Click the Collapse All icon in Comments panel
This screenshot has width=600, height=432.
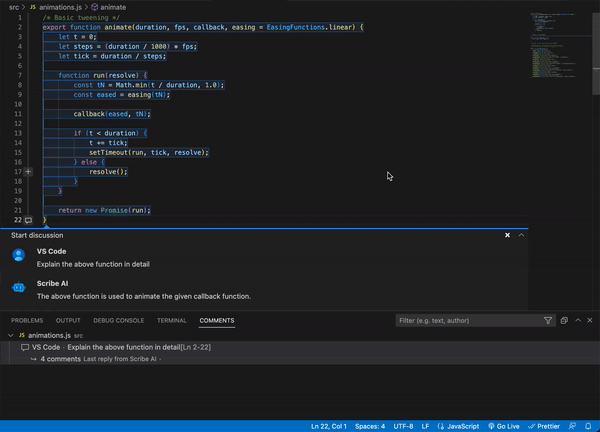coord(564,321)
